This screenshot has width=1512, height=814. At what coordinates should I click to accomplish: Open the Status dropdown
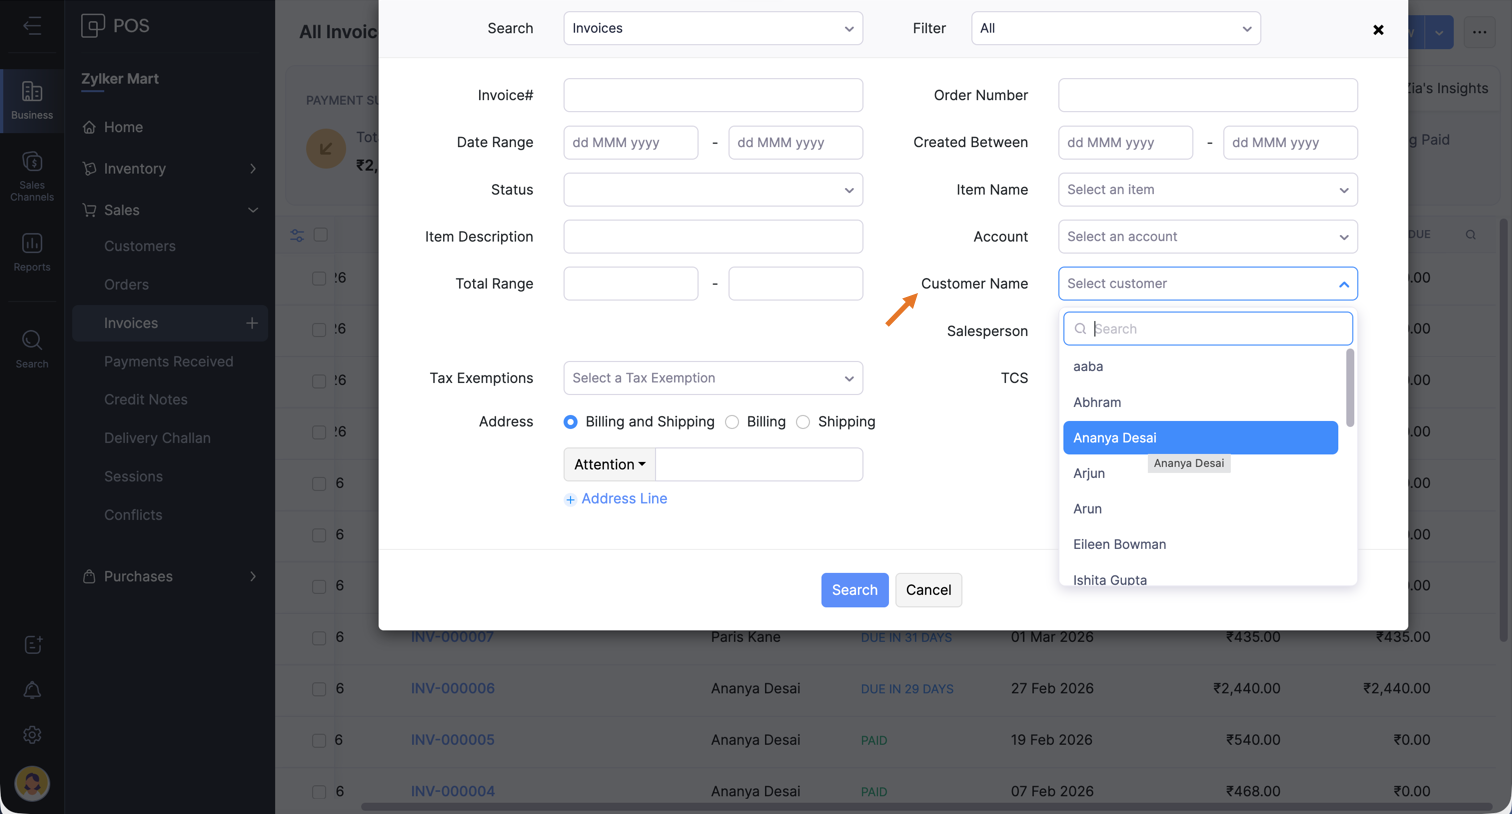pyautogui.click(x=713, y=190)
